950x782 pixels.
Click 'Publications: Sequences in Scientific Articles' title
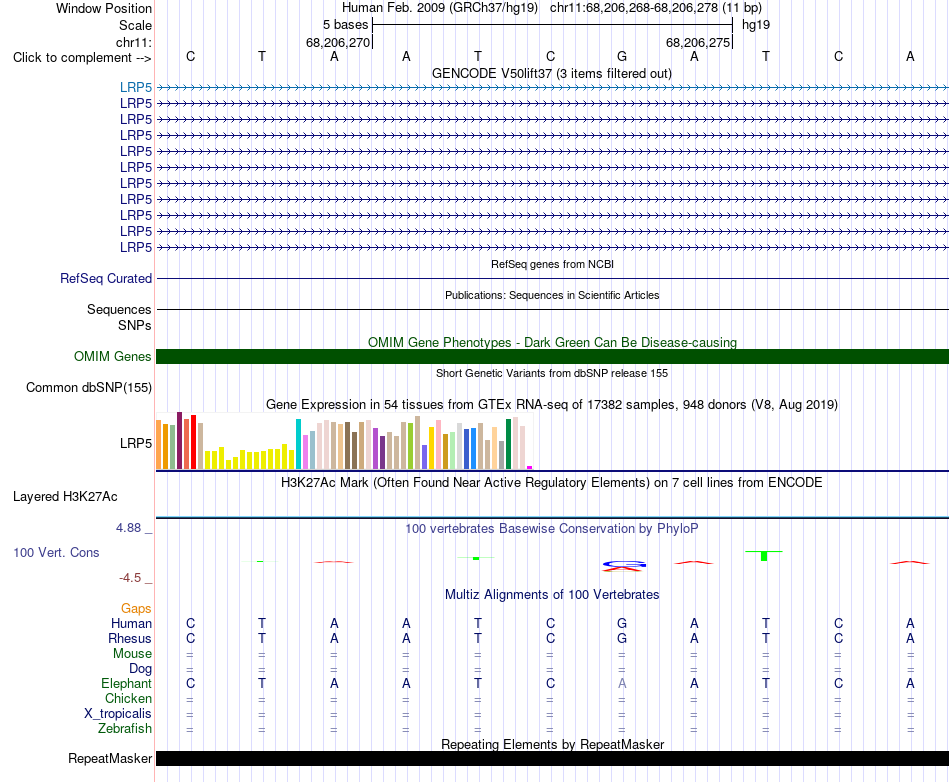point(552,295)
